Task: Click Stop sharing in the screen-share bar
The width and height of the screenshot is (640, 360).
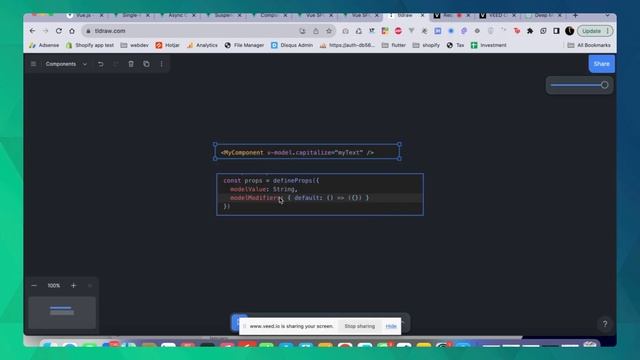Action: click(360, 326)
